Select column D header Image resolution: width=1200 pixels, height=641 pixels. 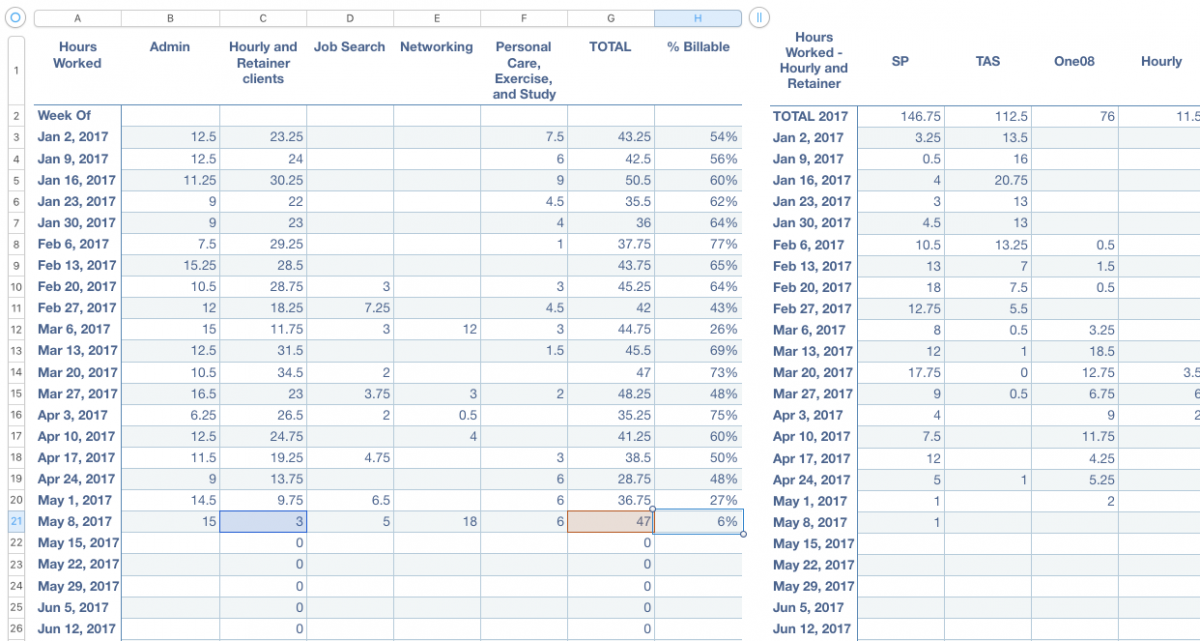point(350,18)
